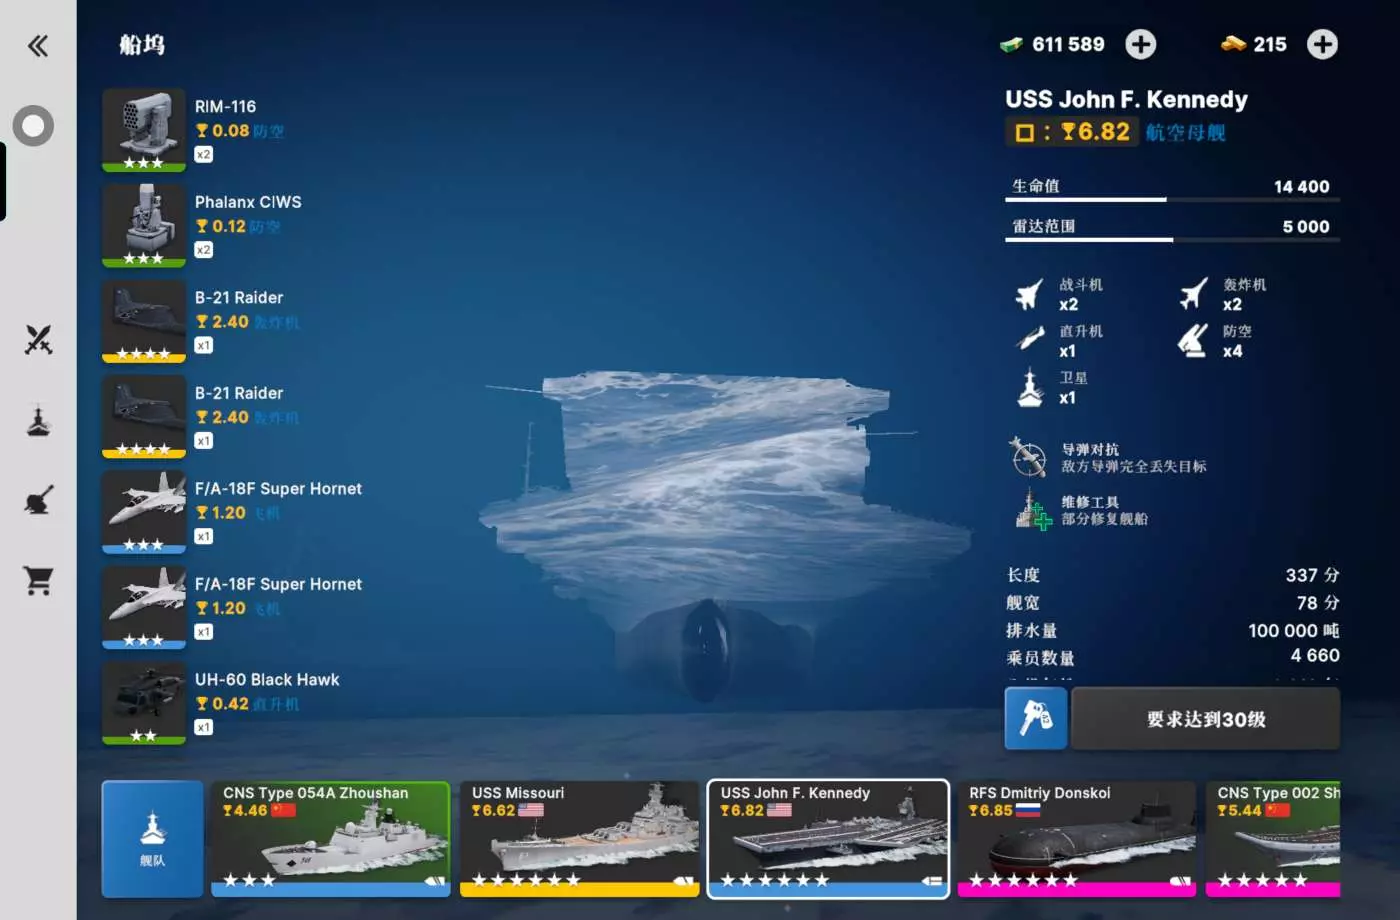Click the USS John F. Kennedy title
Image resolution: width=1400 pixels, height=920 pixels.
click(x=1126, y=99)
